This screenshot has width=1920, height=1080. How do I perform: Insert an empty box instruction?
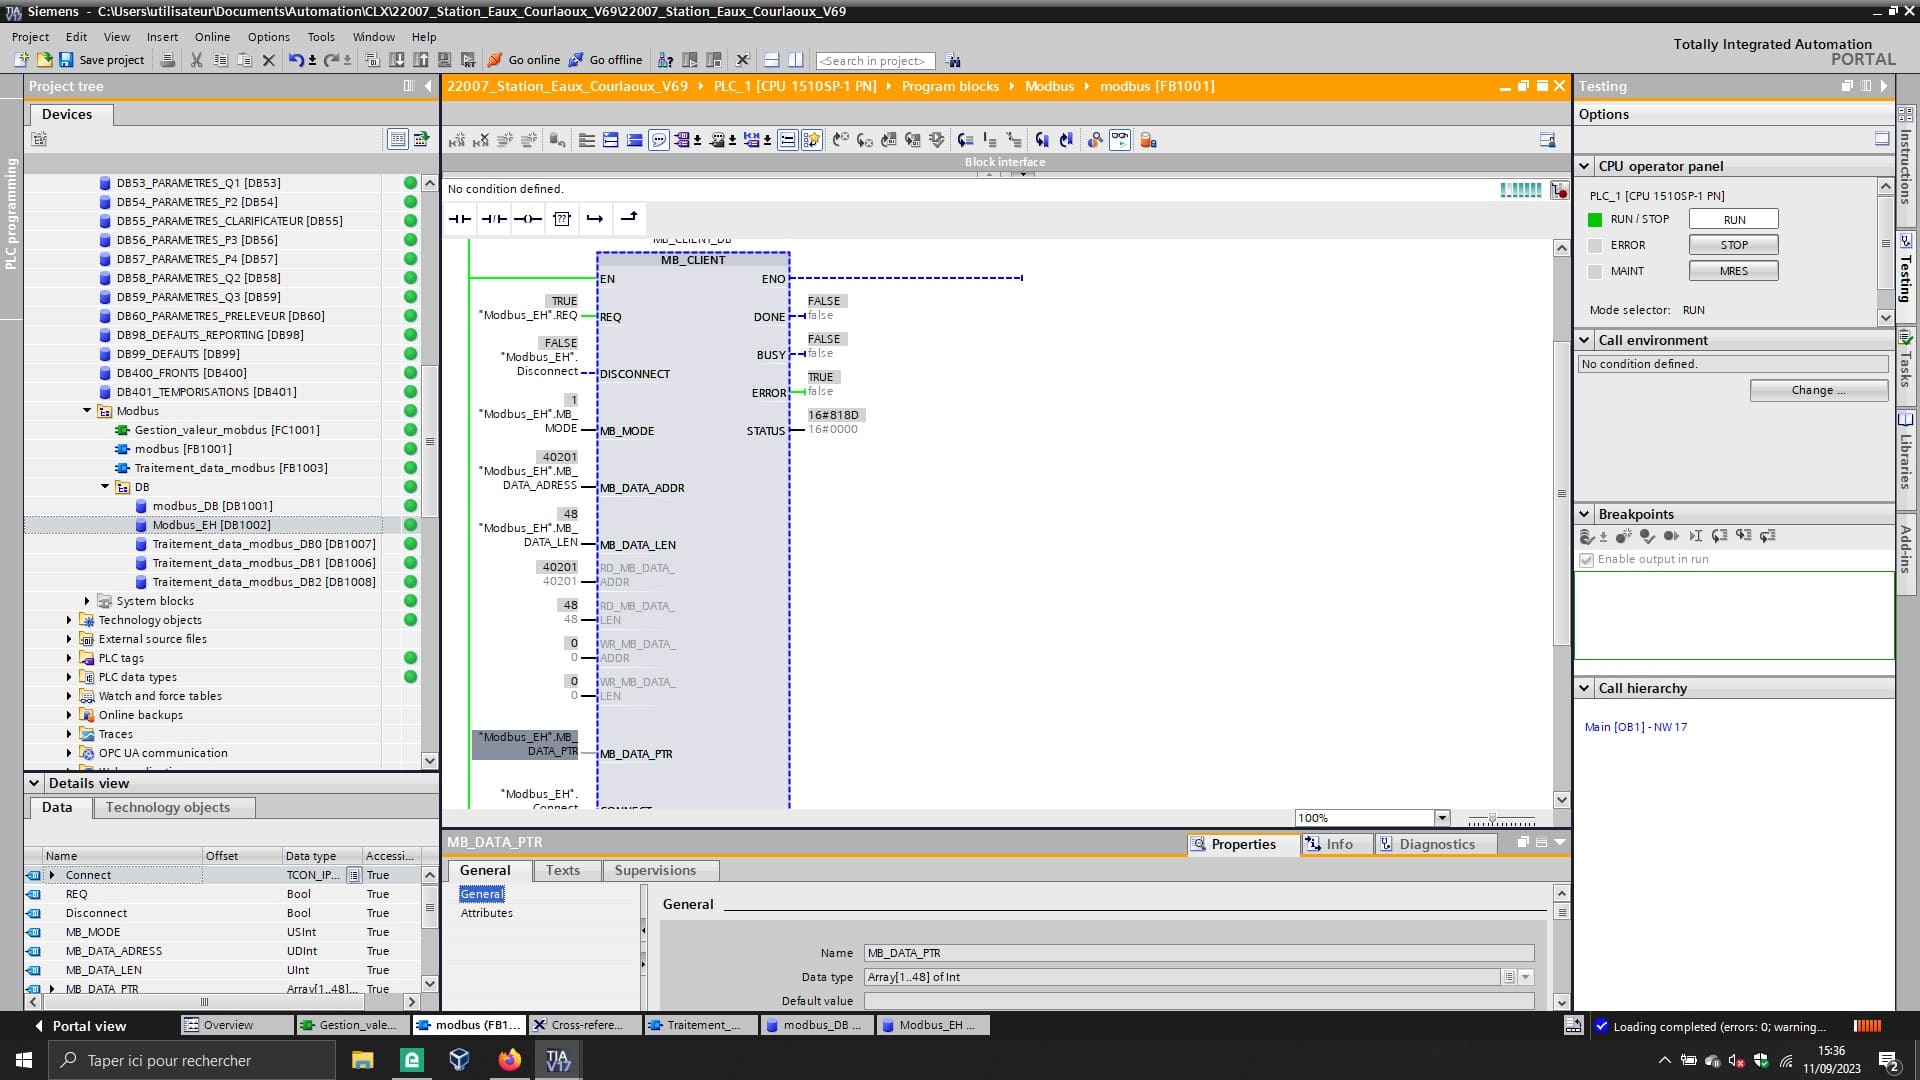(x=562, y=219)
